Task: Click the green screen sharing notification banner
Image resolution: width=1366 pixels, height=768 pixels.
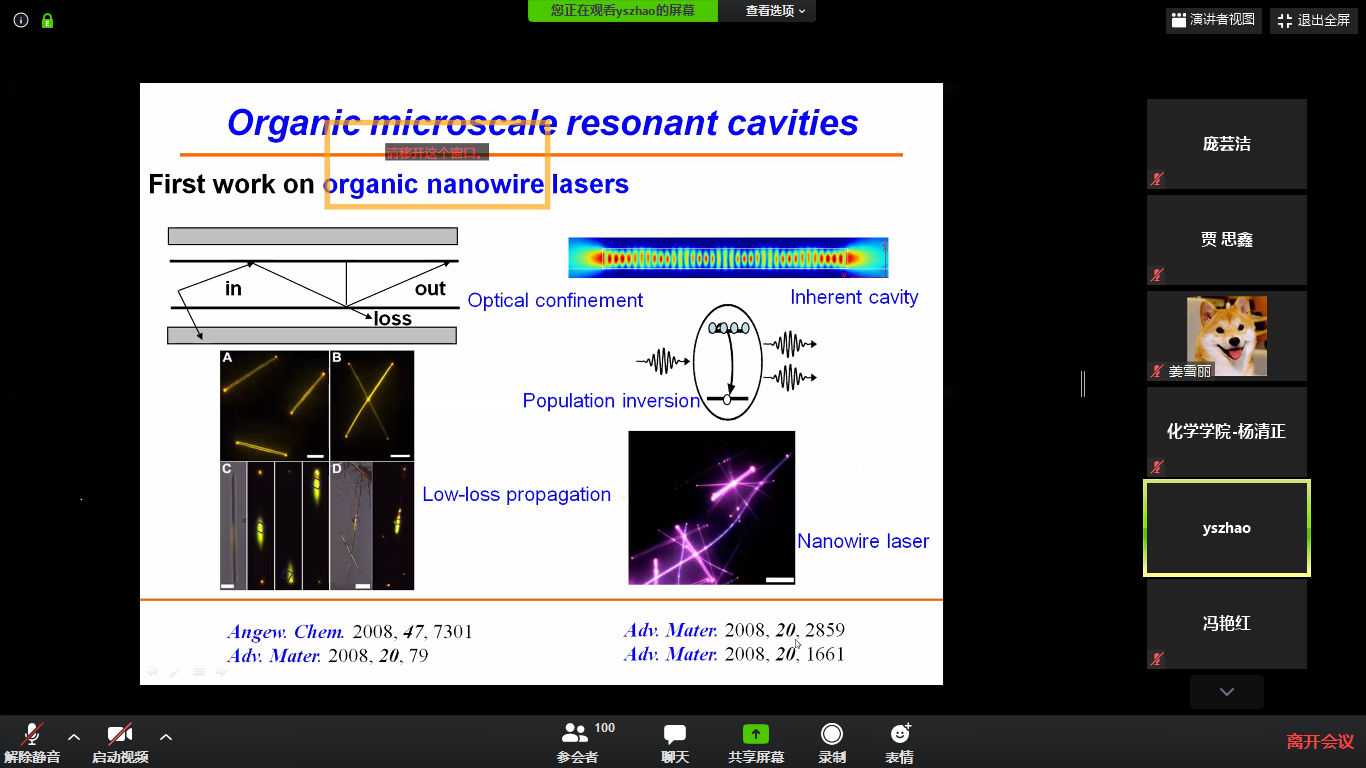Action: coord(624,11)
